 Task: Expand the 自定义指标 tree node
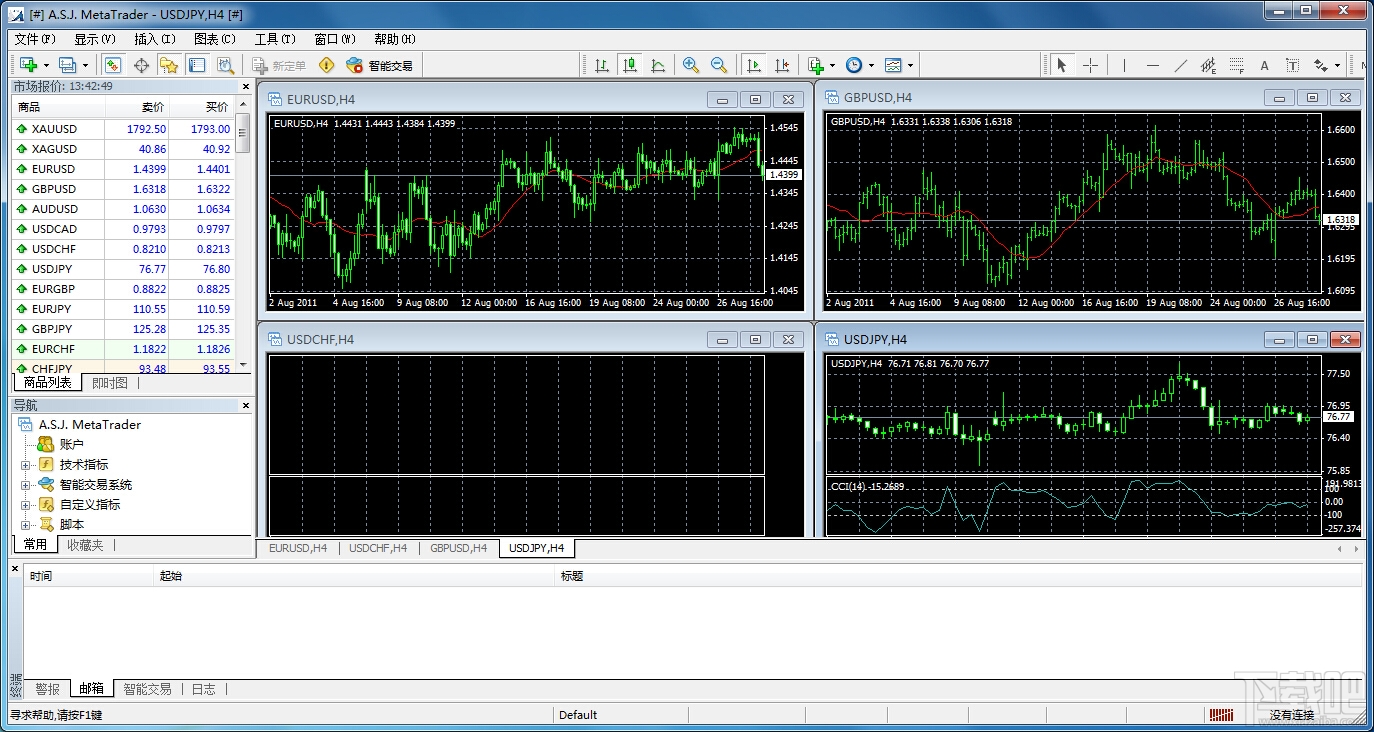(26, 505)
